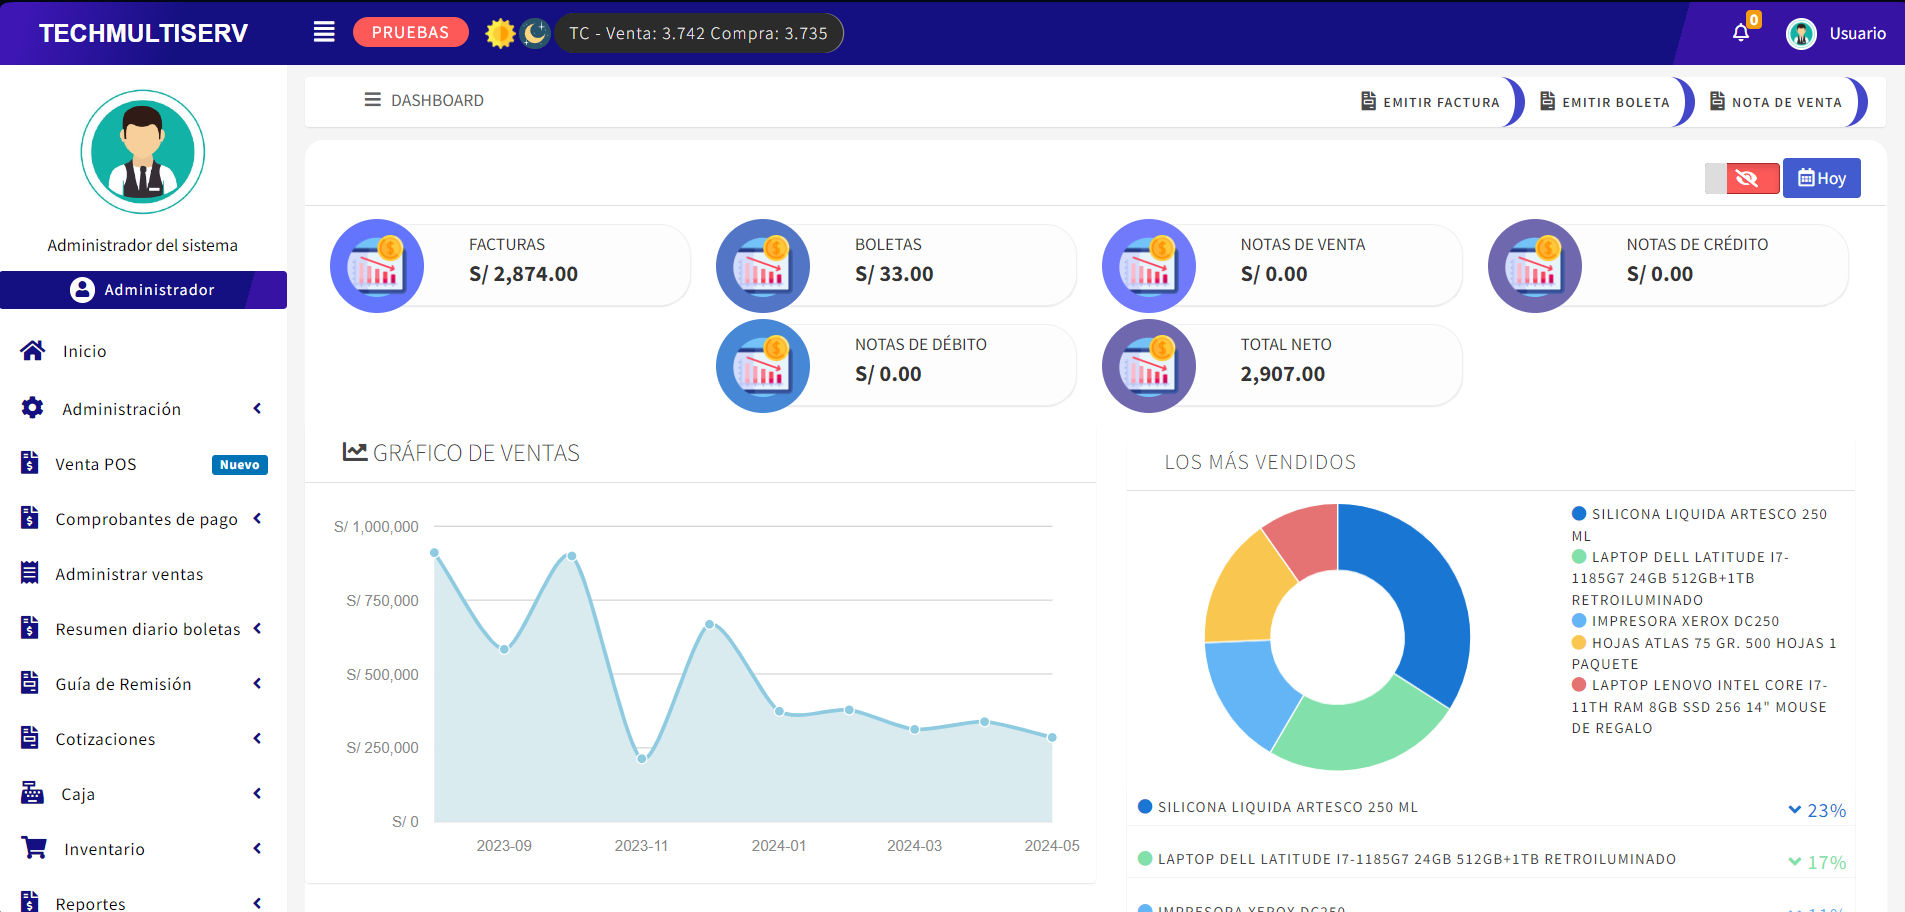Toggle Laptop Dell Latitude legend swatch
This screenshot has height=912, width=1905.
point(1579,557)
